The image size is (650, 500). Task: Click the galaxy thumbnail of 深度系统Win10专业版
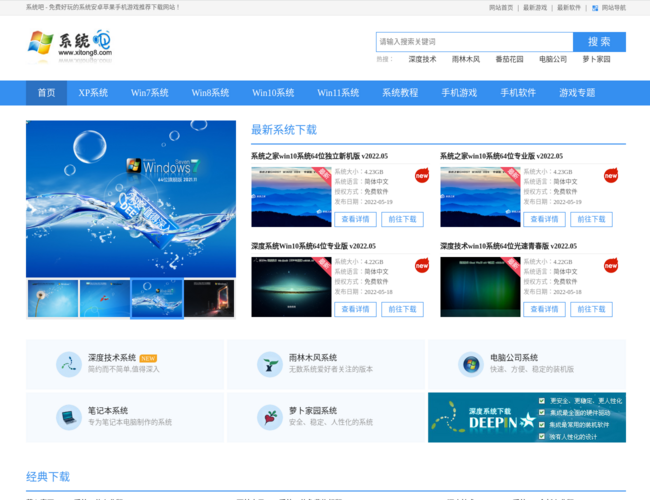291,287
